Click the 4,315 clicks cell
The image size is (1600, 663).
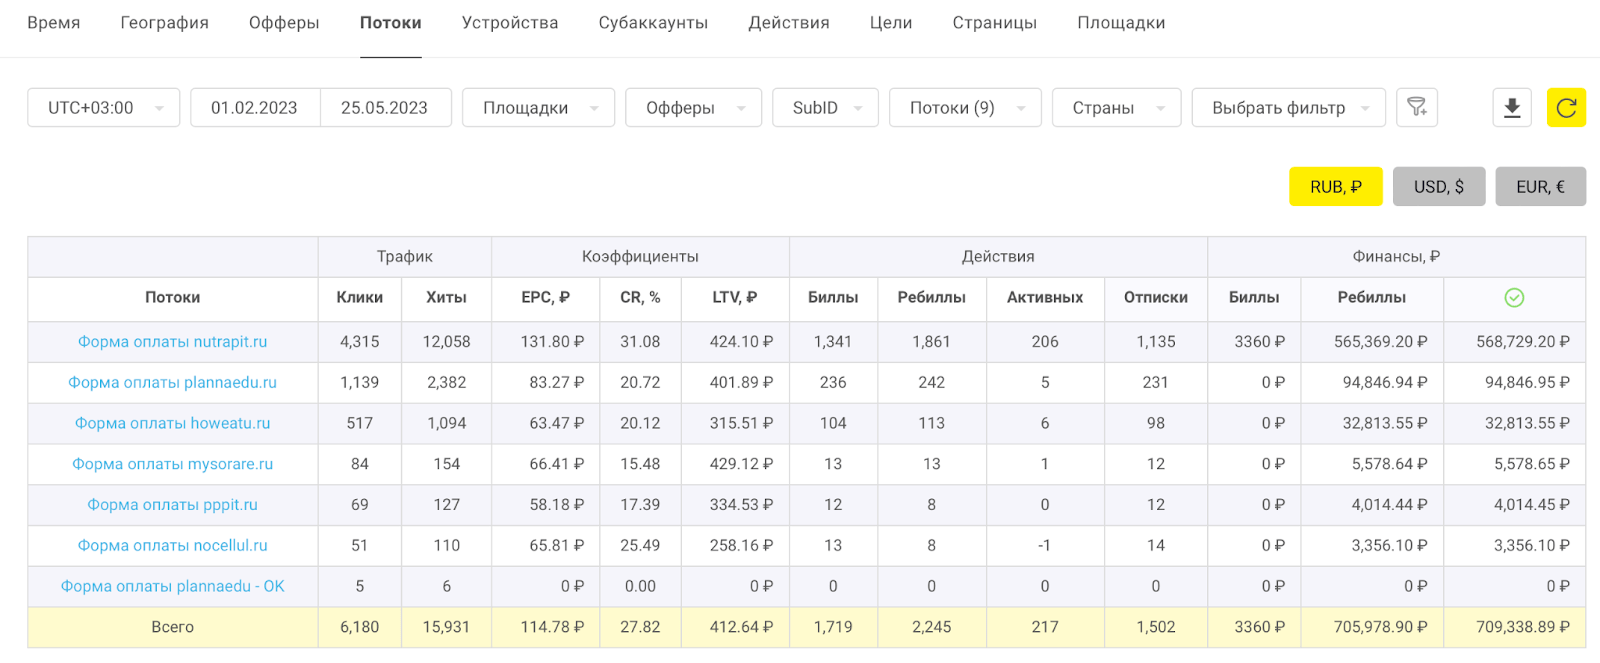tap(360, 342)
